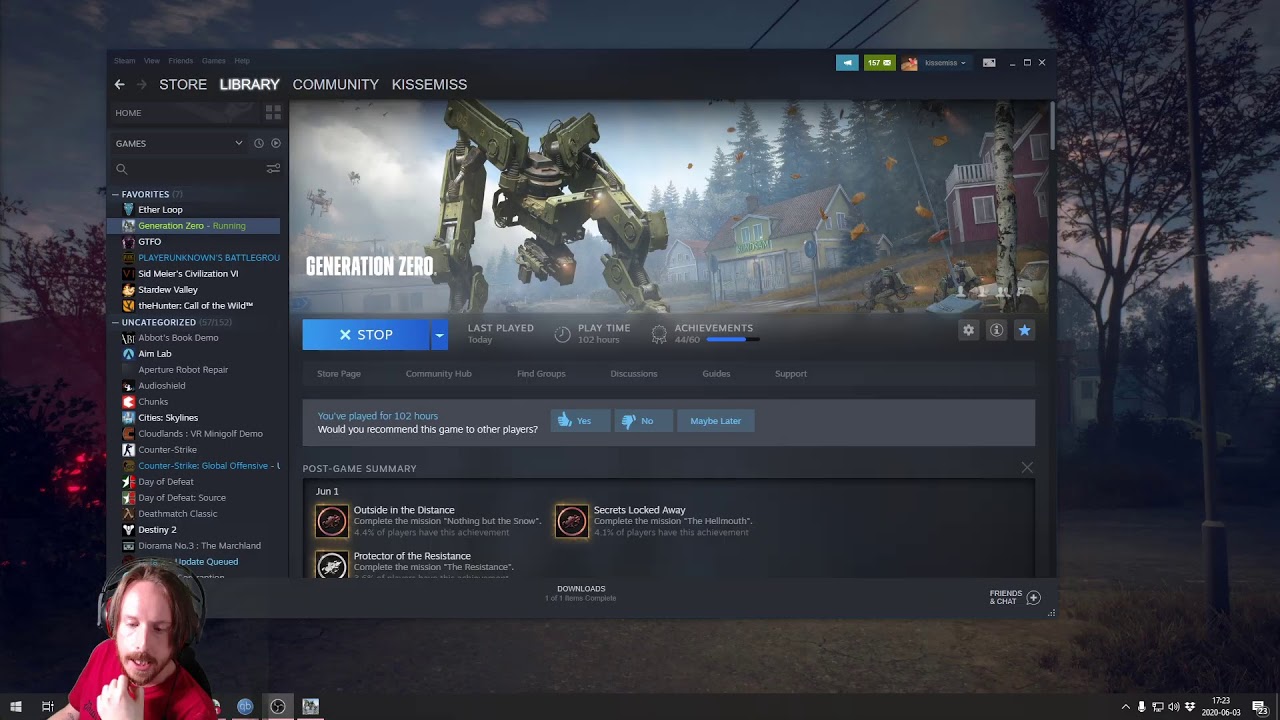Click Secrets Locked Away achievement icon

[572, 520]
